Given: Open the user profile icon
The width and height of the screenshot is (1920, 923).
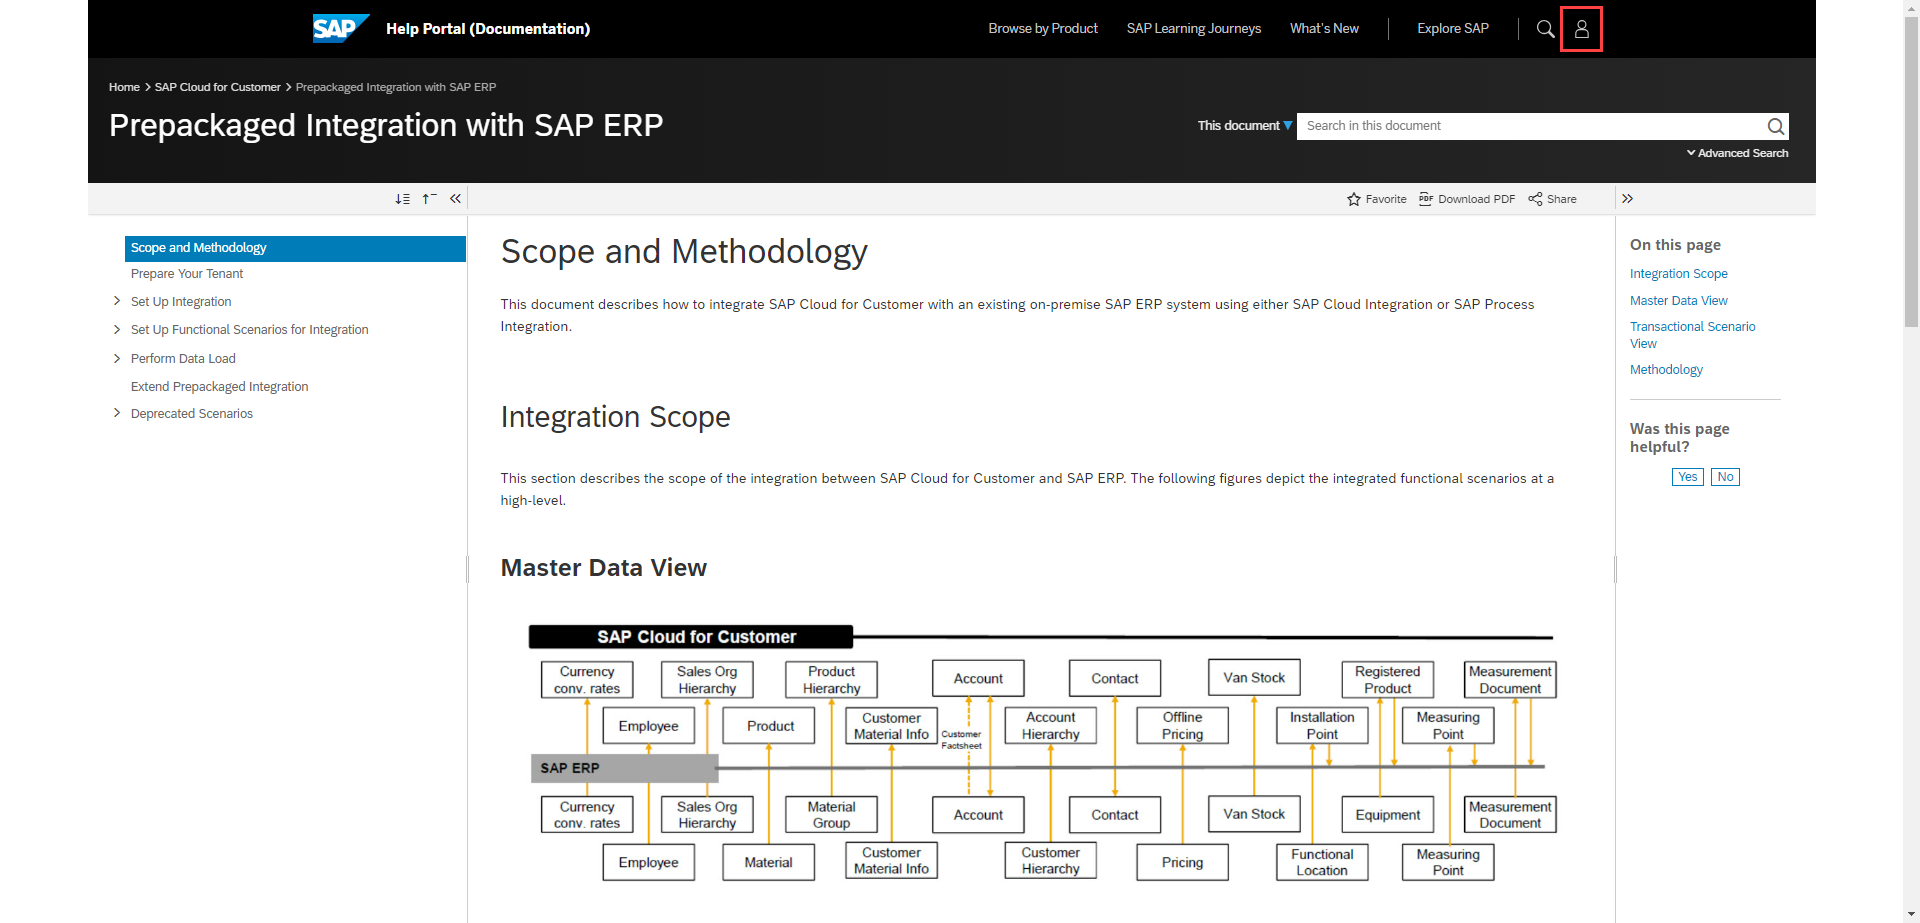Looking at the screenshot, I should tap(1581, 29).
